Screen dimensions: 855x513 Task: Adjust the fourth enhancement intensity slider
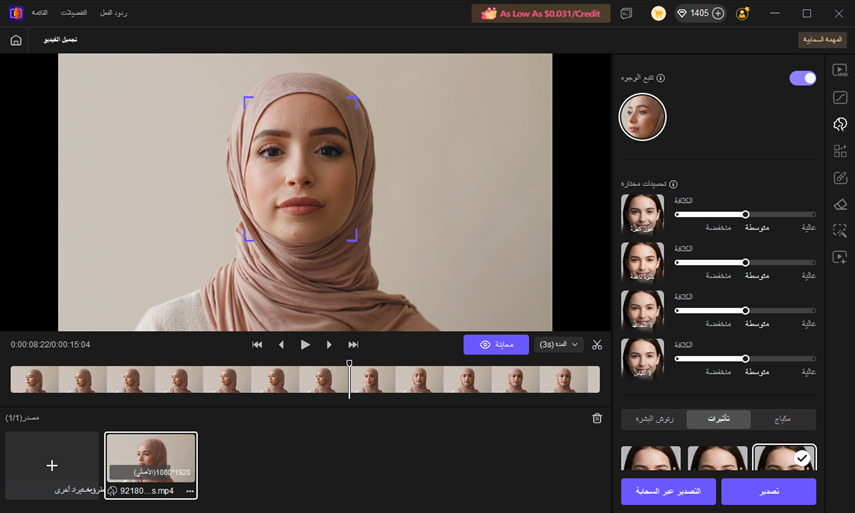(x=745, y=358)
